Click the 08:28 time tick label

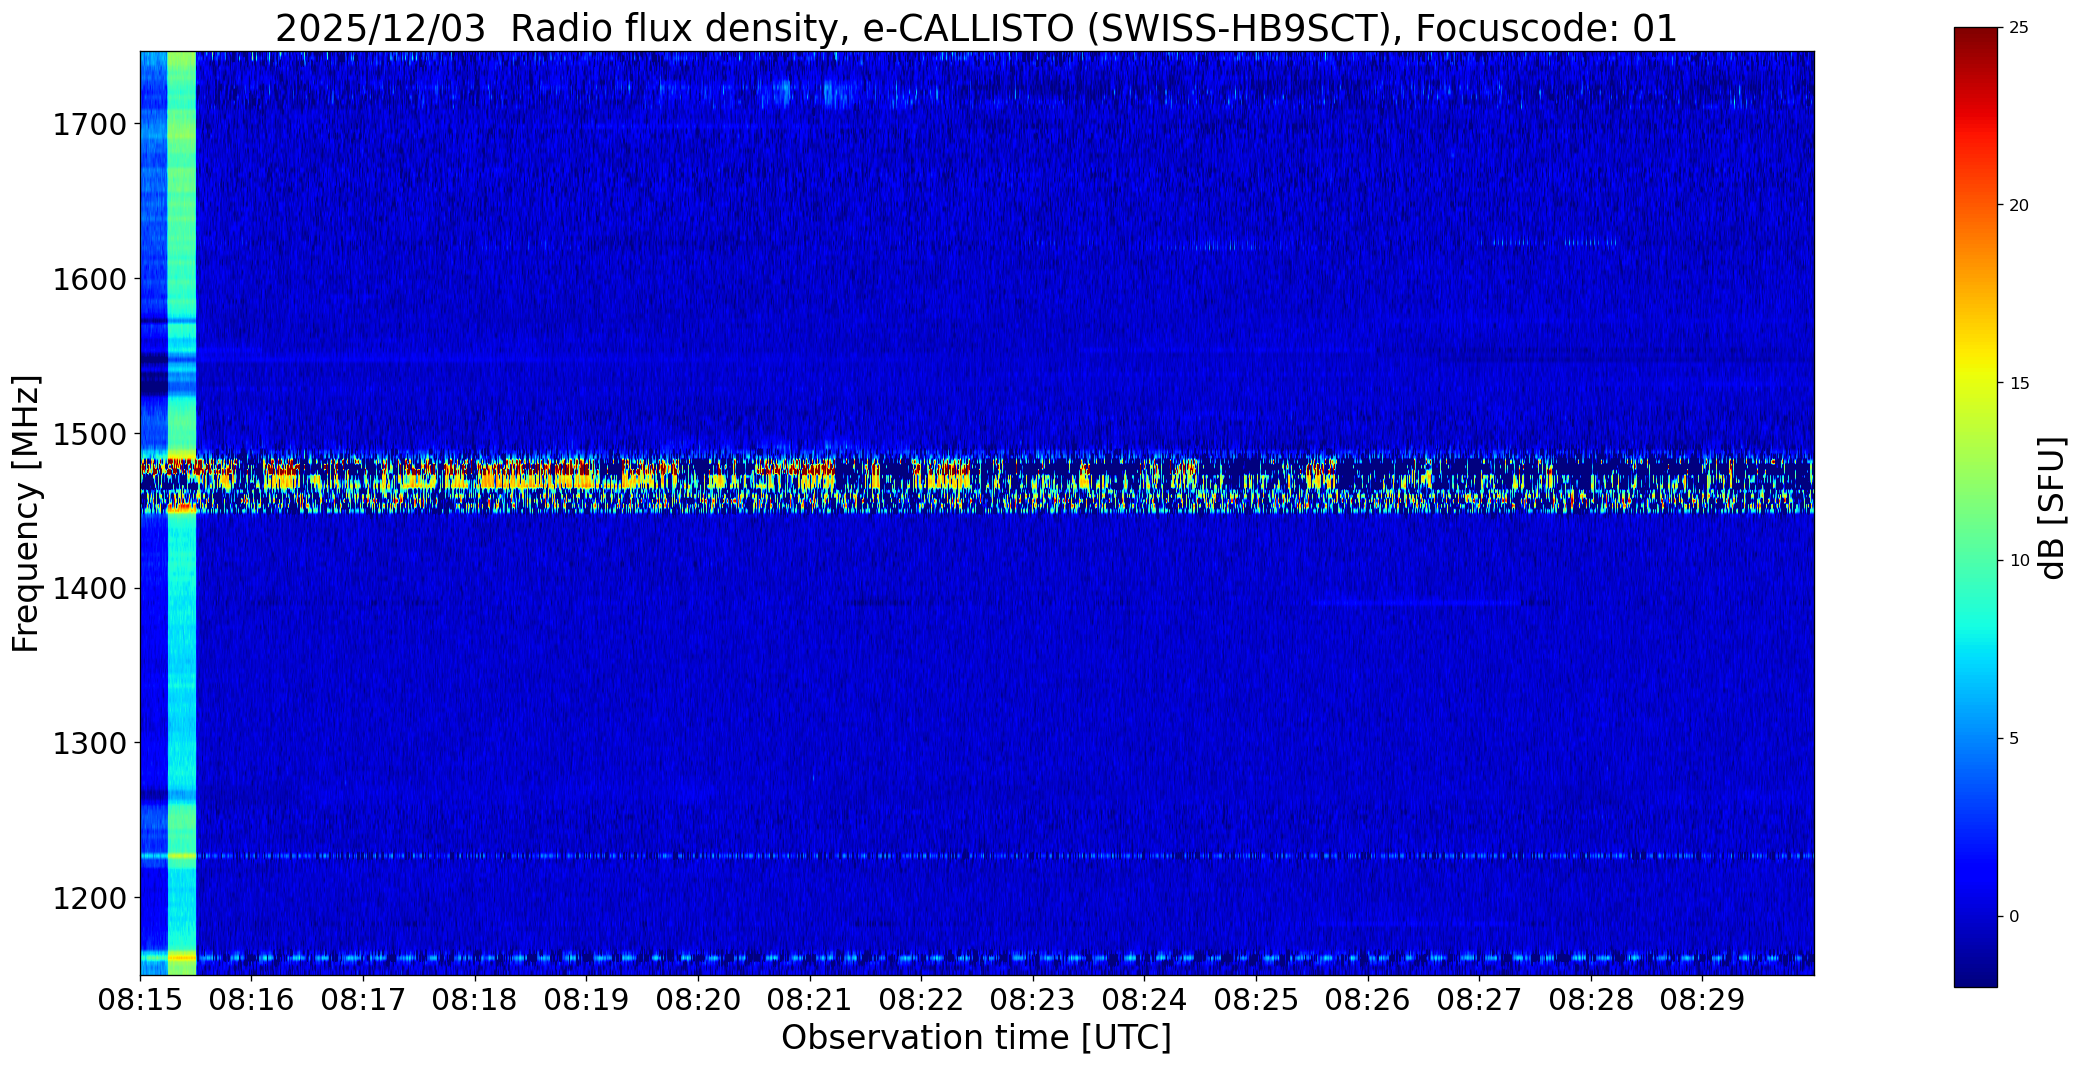(x=1591, y=1000)
